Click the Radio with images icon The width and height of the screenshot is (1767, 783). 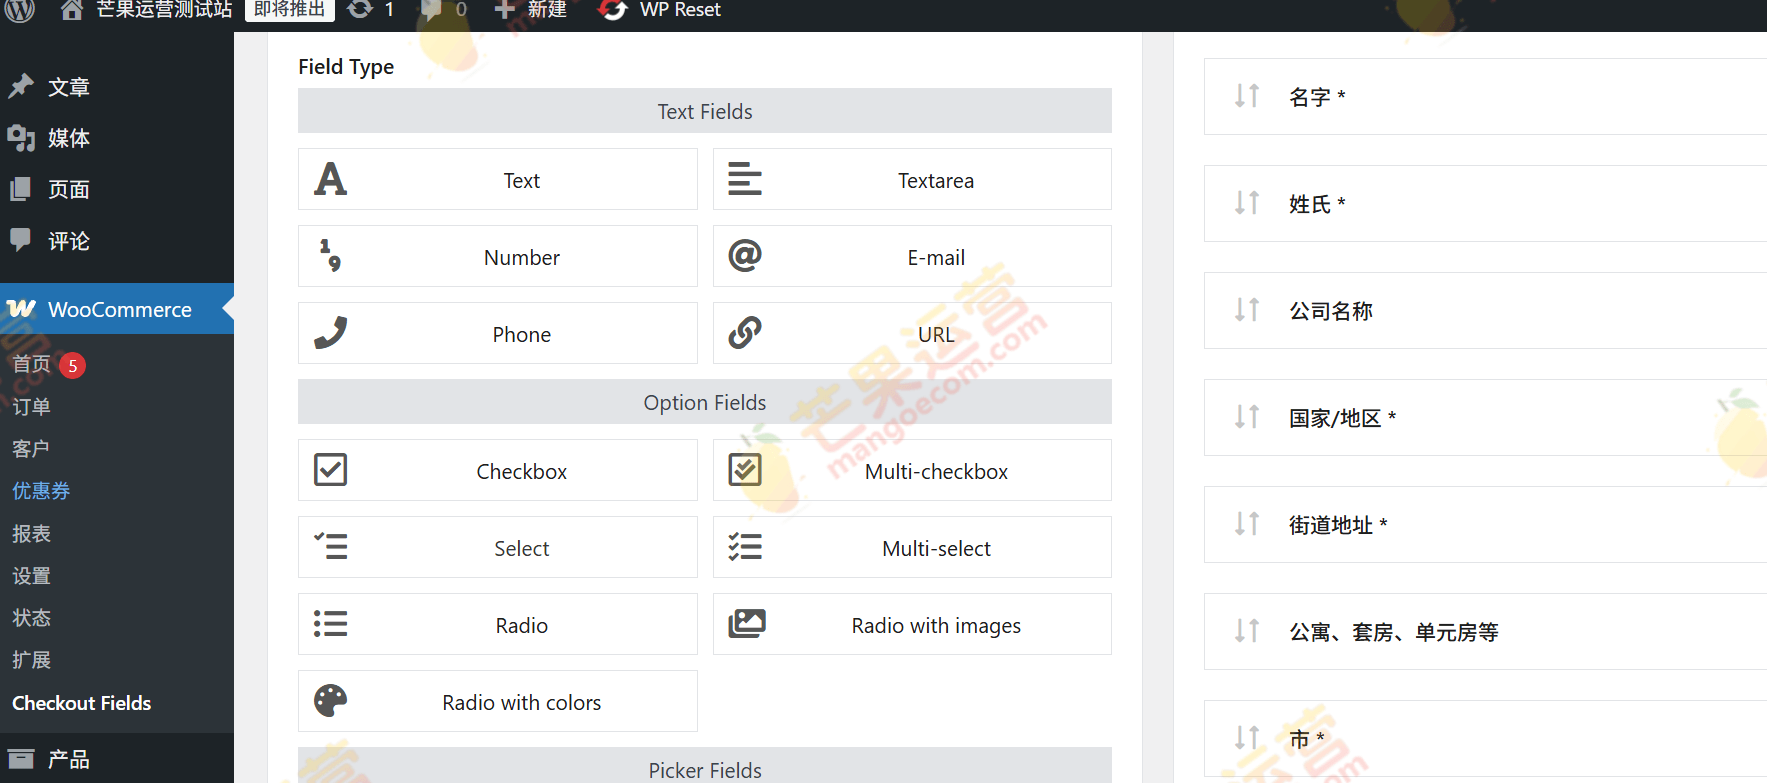[747, 623]
